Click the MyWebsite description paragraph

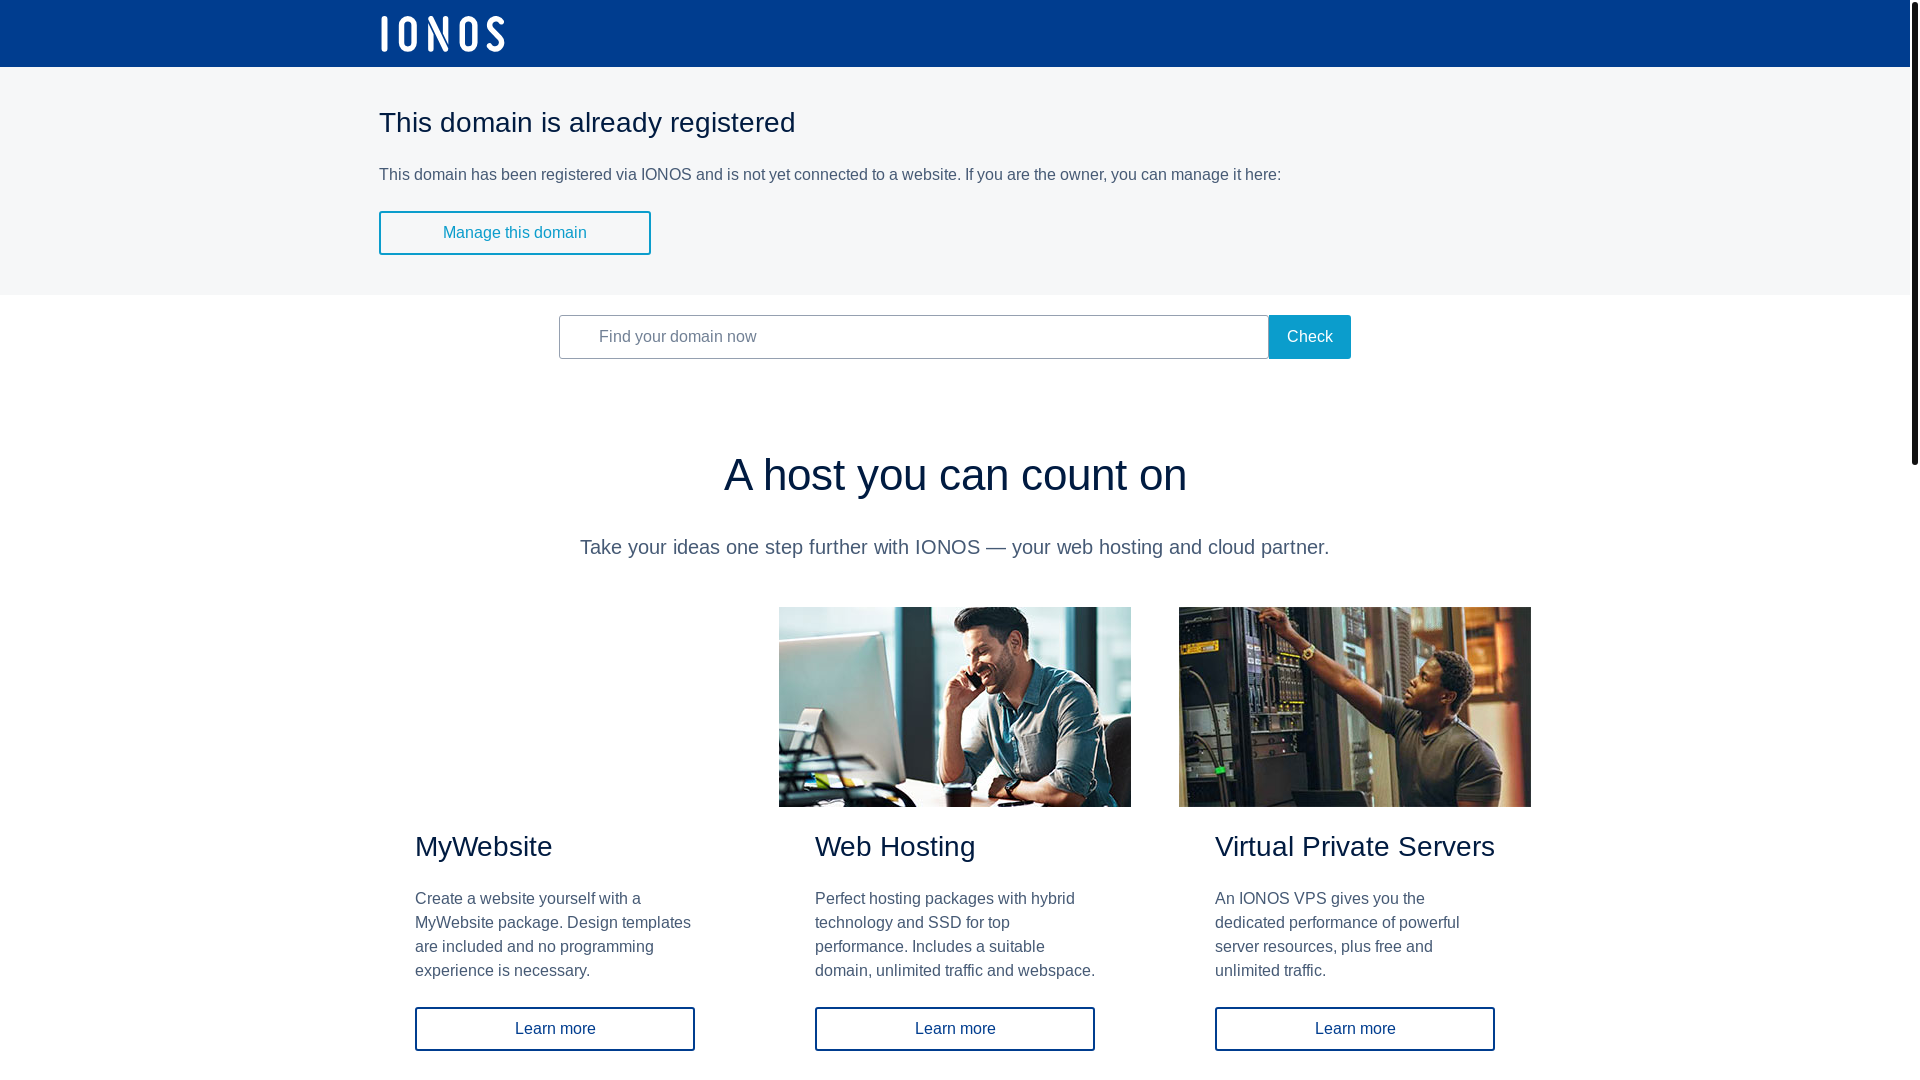tap(554, 935)
